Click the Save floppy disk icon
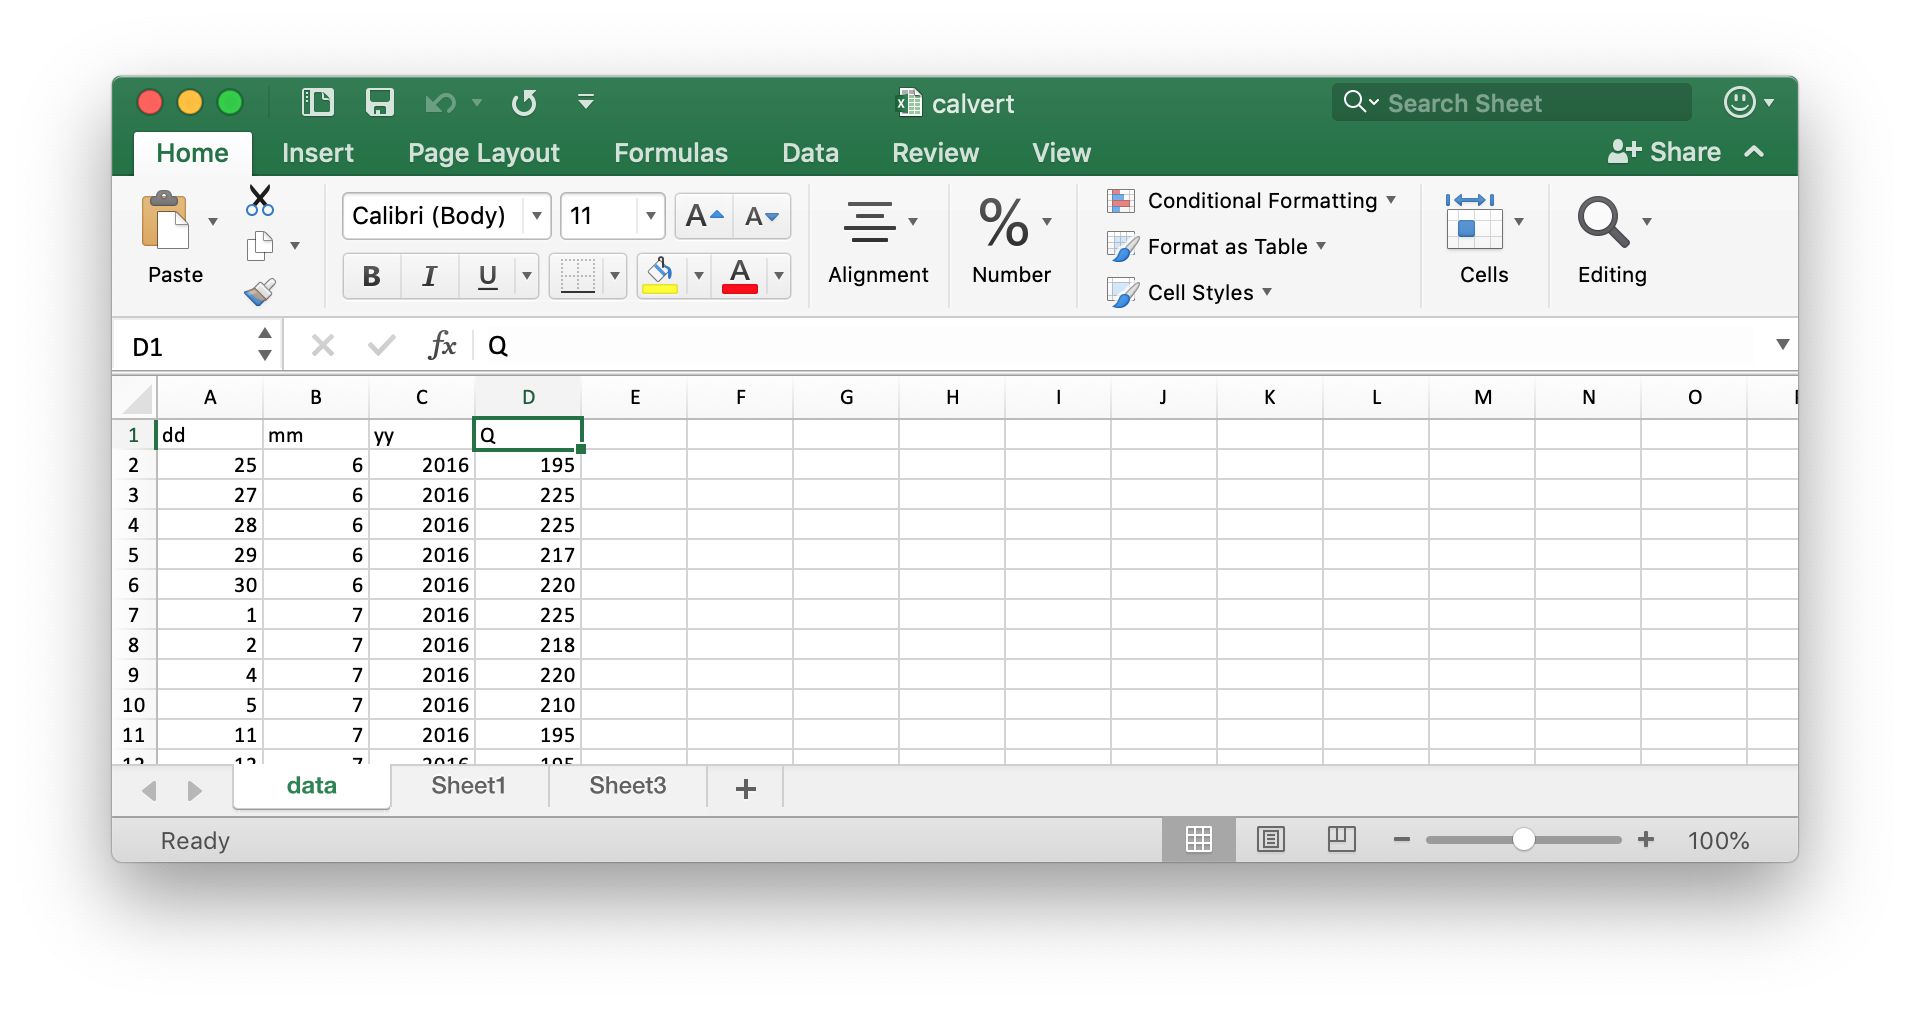This screenshot has width=1910, height=1010. coord(380,102)
